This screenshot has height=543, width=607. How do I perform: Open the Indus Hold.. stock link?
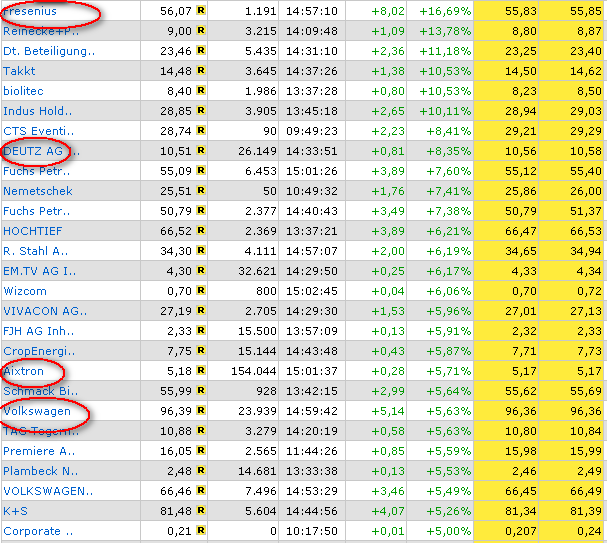click(38, 111)
